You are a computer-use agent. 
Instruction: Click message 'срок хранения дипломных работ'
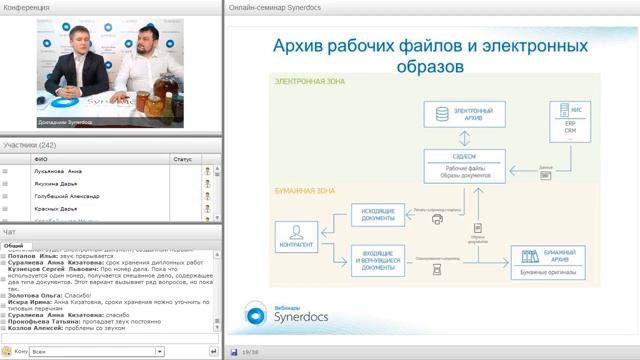(x=105, y=263)
